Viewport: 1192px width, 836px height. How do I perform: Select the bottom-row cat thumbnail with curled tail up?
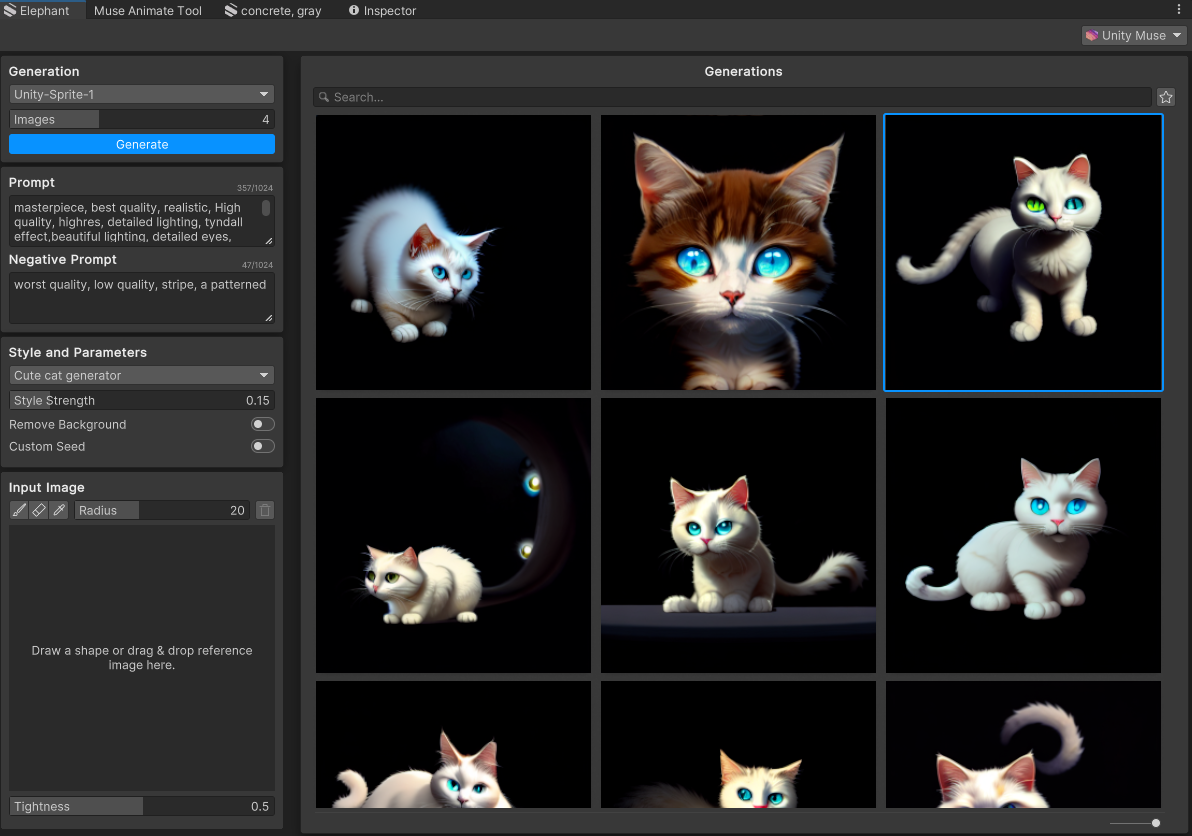coord(1023,744)
